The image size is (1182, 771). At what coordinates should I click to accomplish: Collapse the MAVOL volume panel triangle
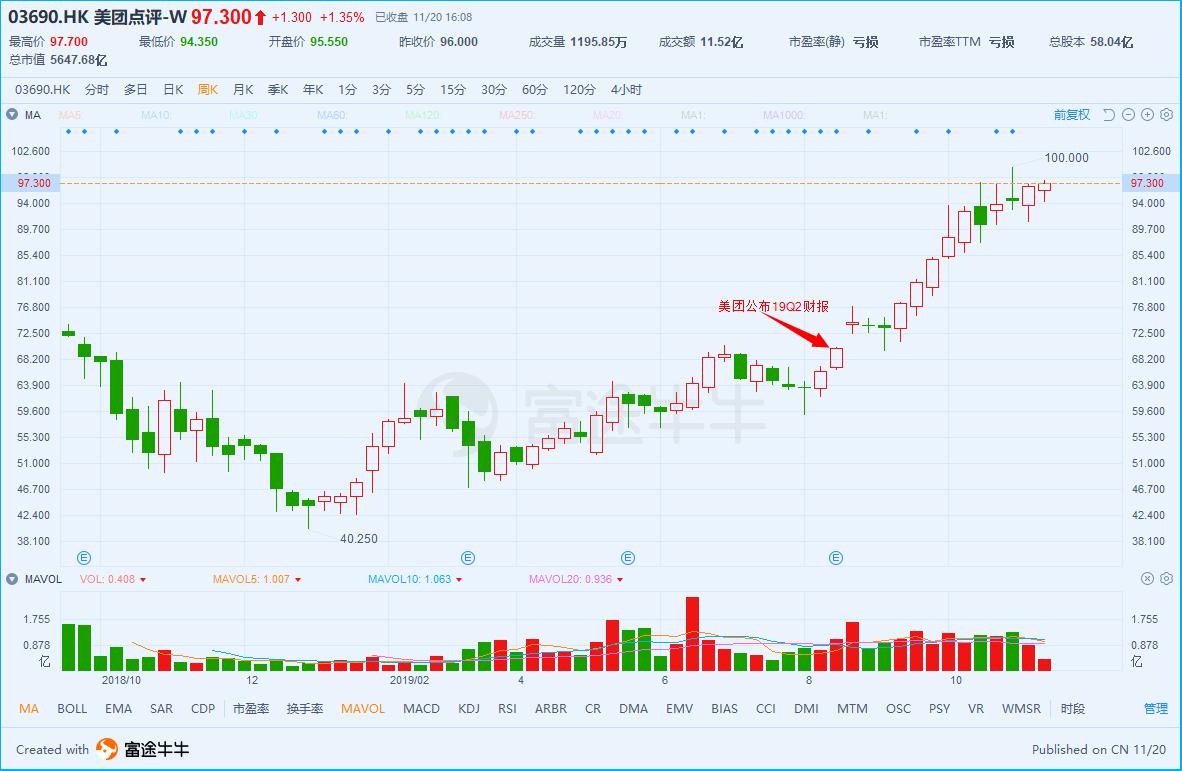click(12, 579)
